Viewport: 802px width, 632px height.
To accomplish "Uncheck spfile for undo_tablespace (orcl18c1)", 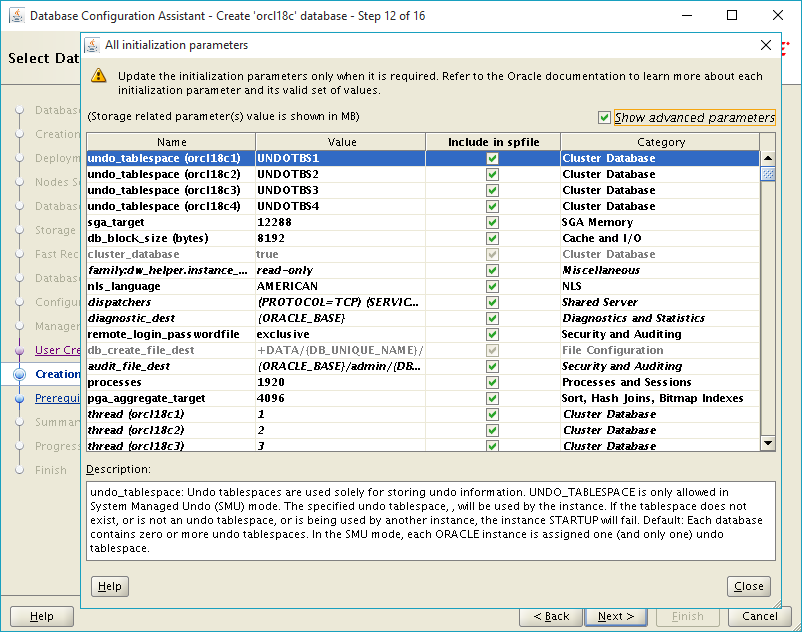I will (x=493, y=159).
